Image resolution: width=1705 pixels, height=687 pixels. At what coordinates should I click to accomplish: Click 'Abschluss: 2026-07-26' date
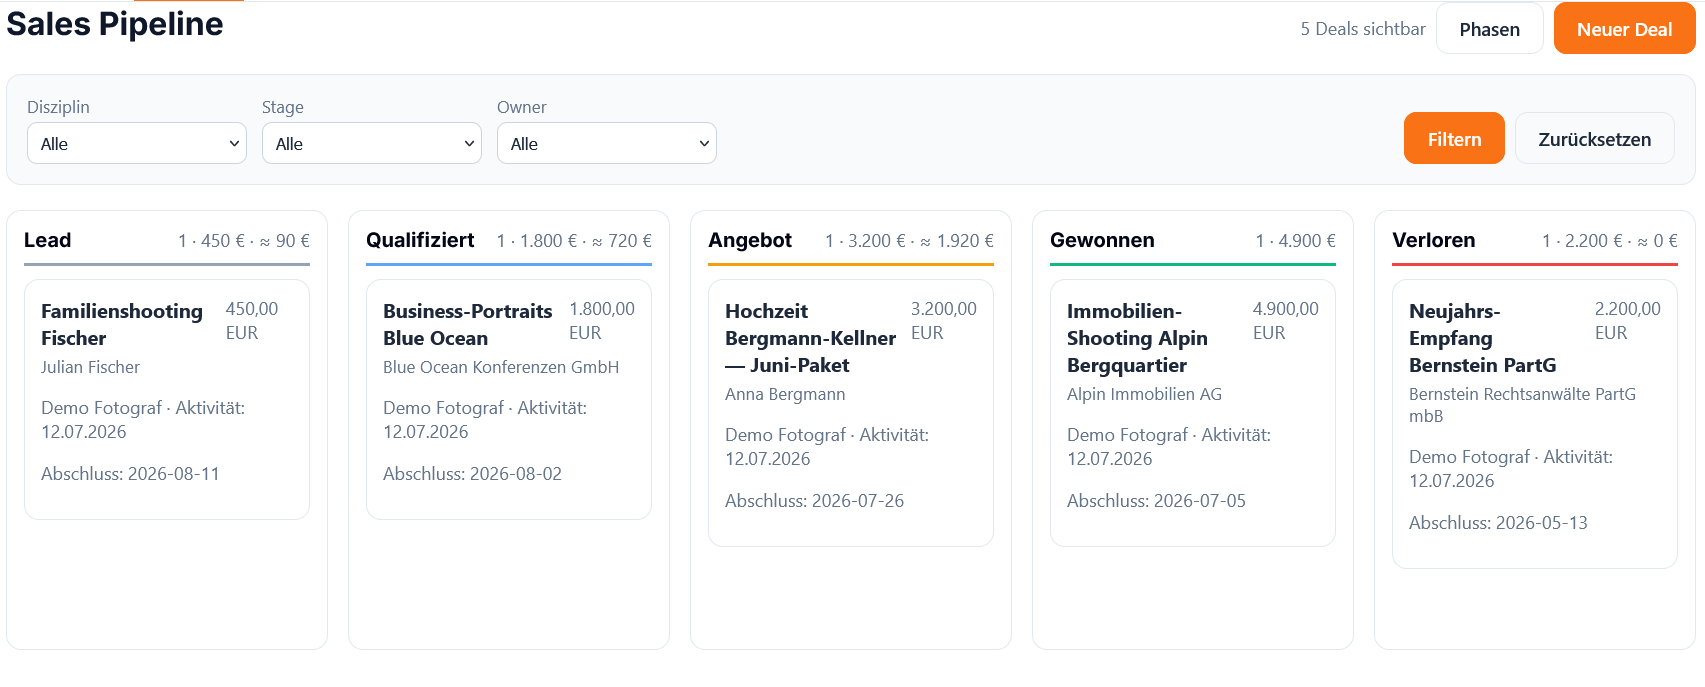coord(814,501)
